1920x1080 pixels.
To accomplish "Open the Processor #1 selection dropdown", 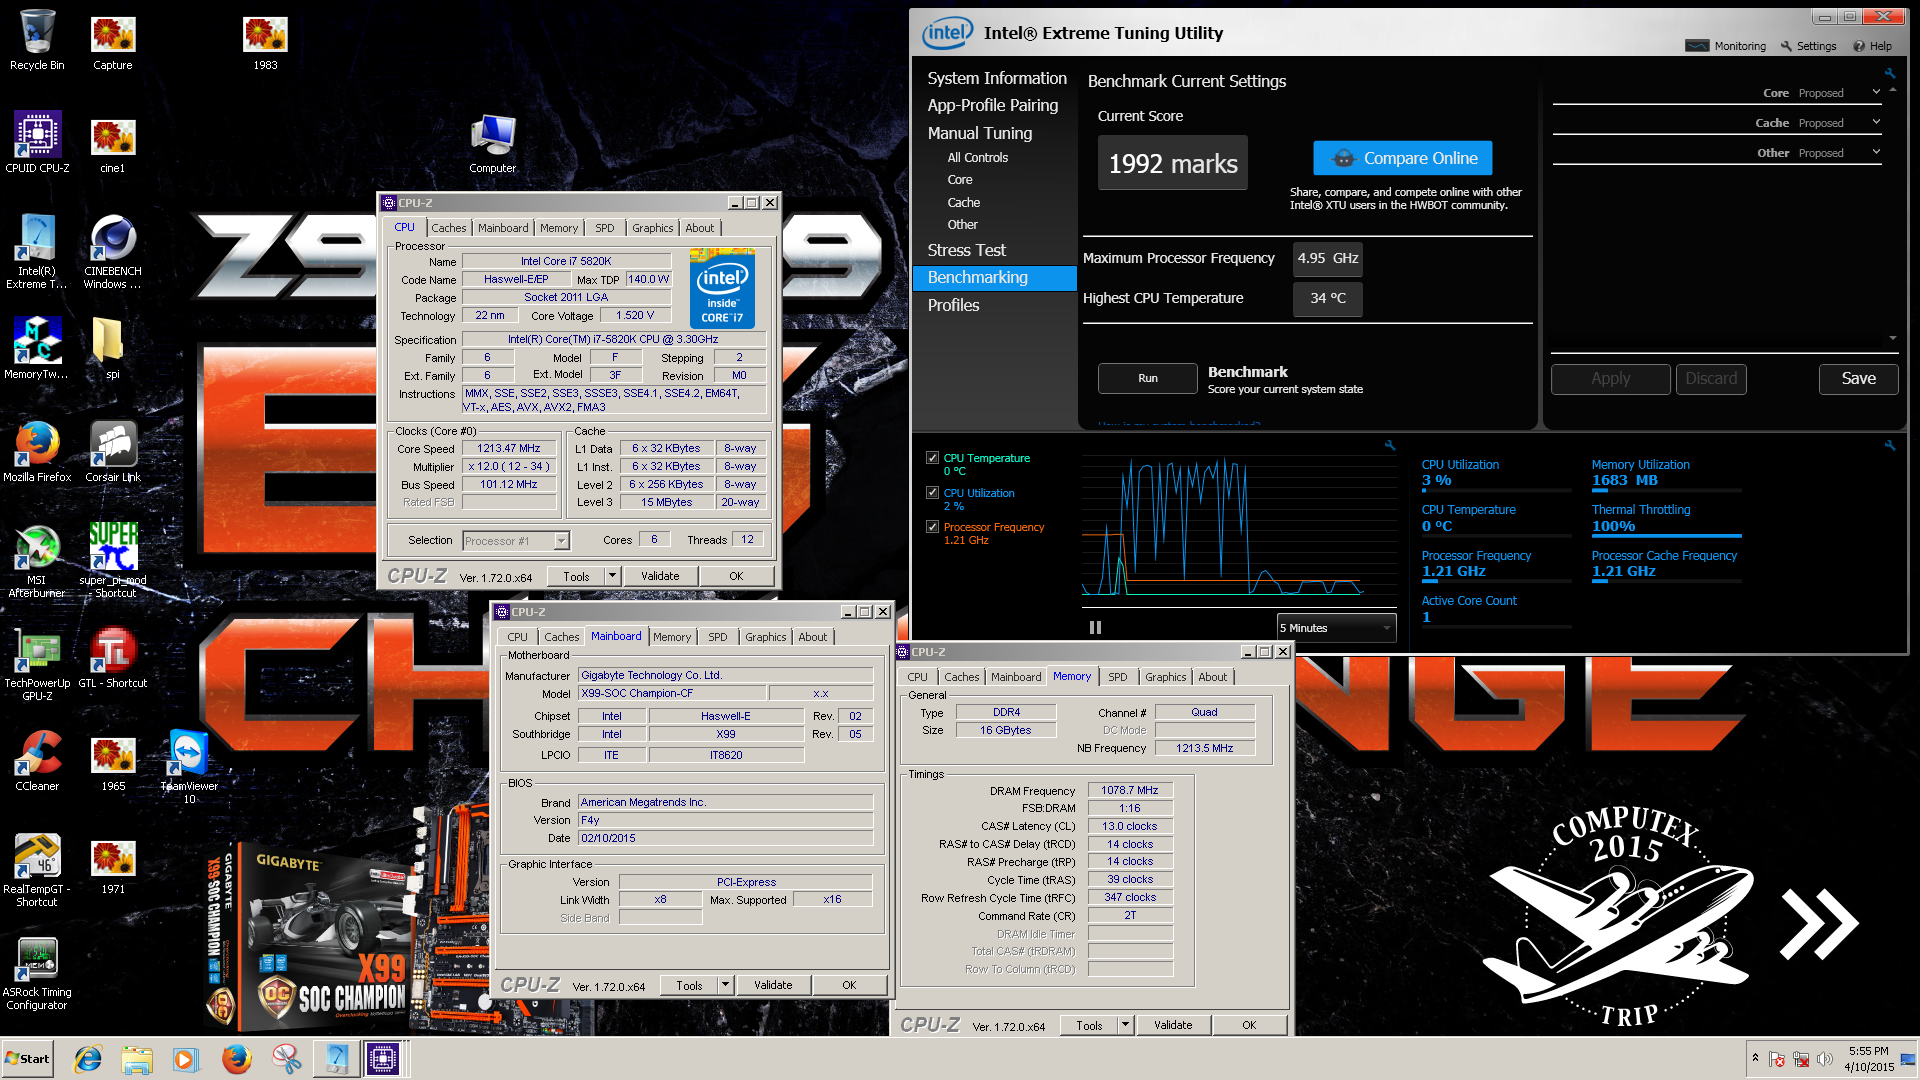I will (516, 541).
